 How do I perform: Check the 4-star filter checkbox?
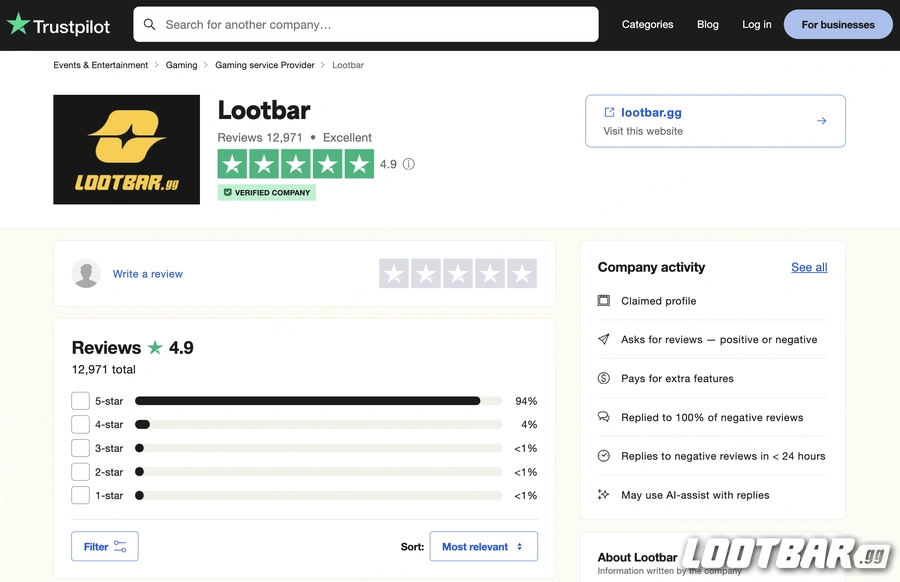pos(80,424)
